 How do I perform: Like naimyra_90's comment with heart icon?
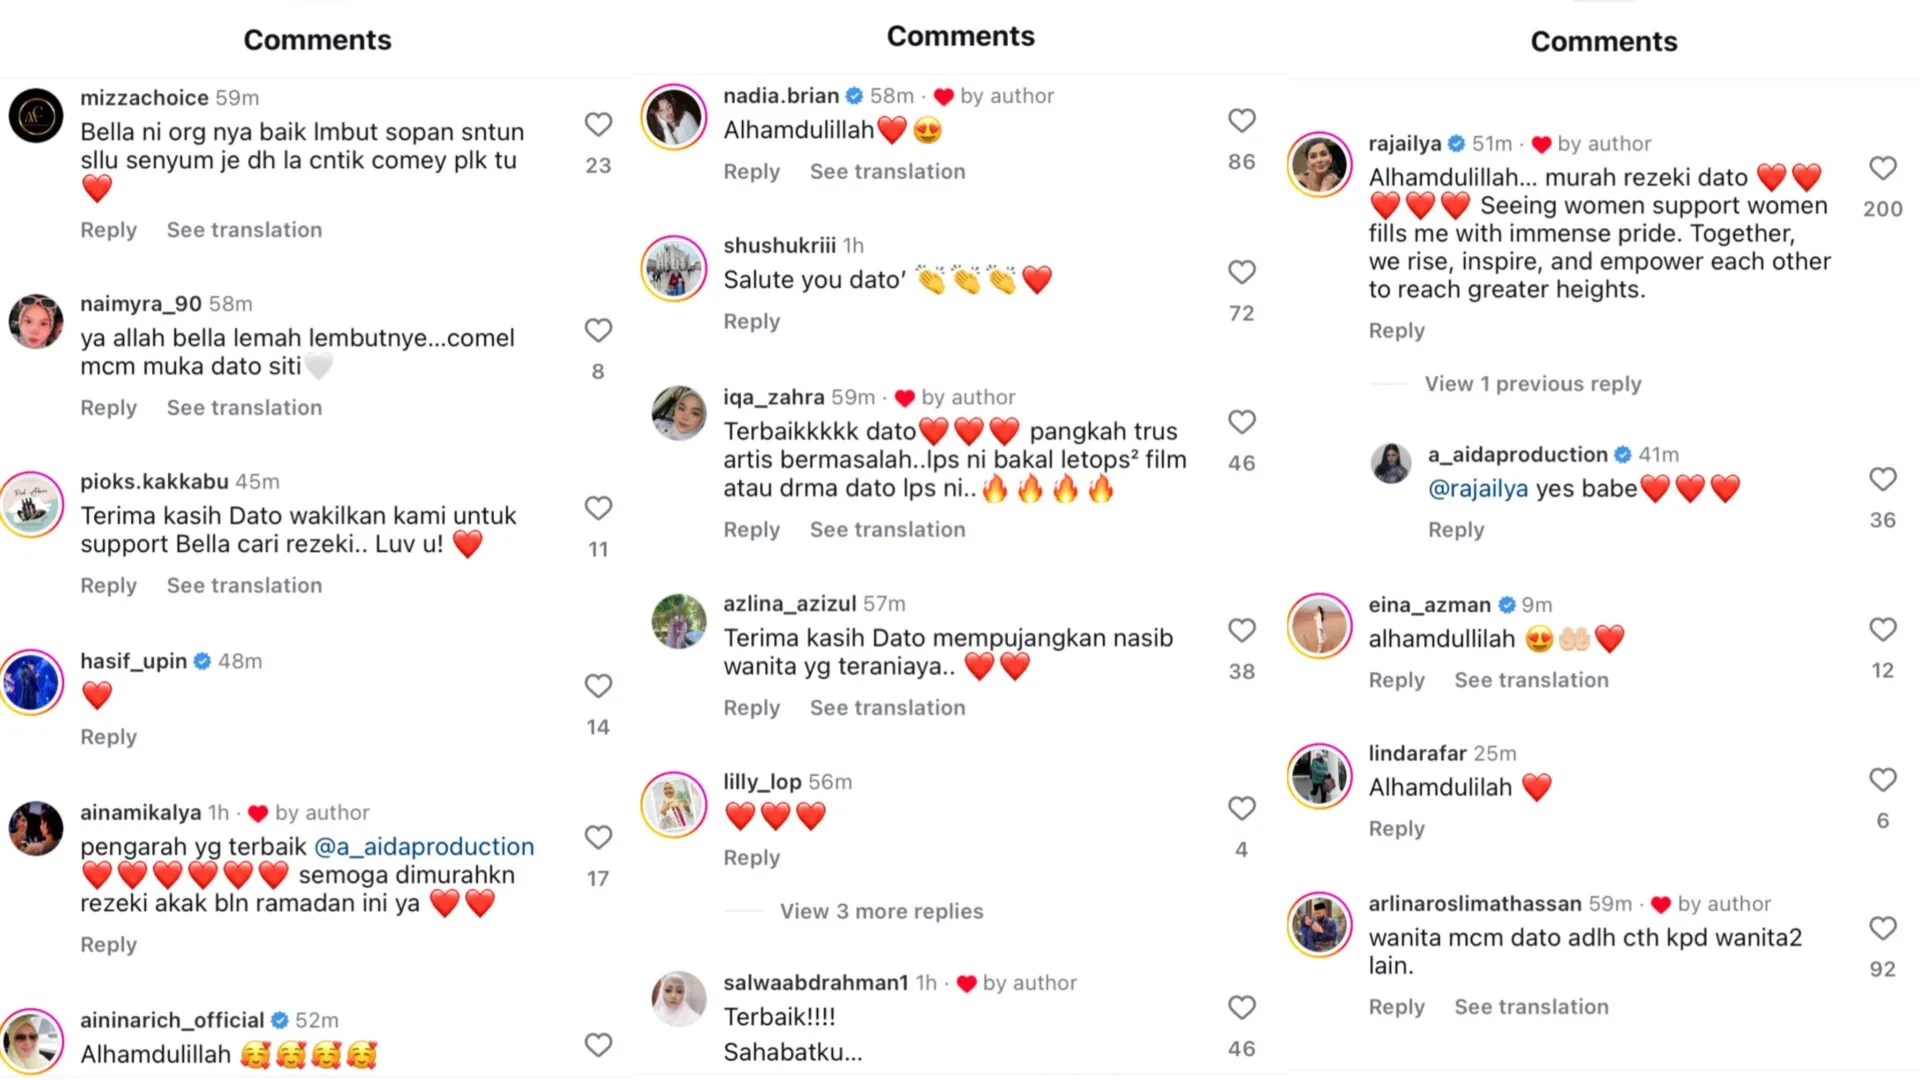coord(598,331)
